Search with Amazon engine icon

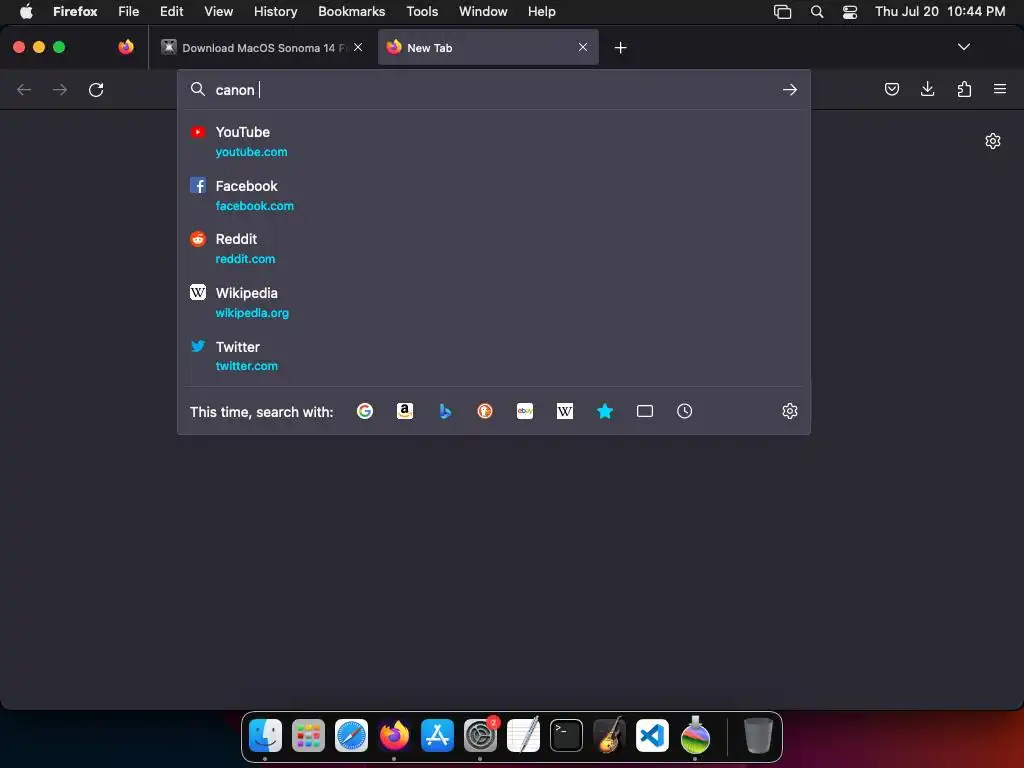pyautogui.click(x=405, y=411)
